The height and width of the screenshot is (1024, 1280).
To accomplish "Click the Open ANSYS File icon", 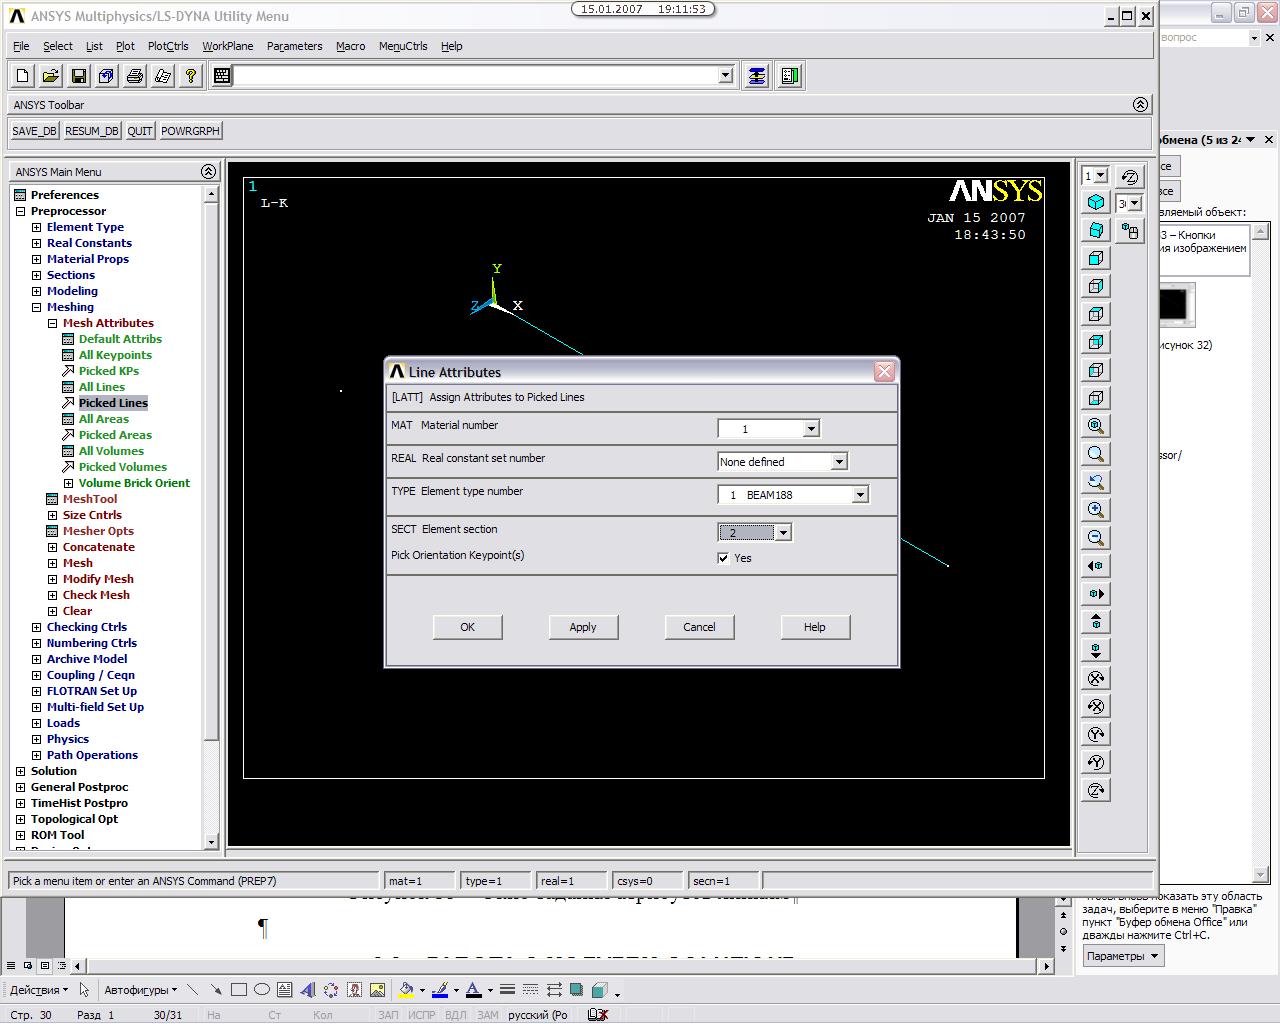I will 51,76.
